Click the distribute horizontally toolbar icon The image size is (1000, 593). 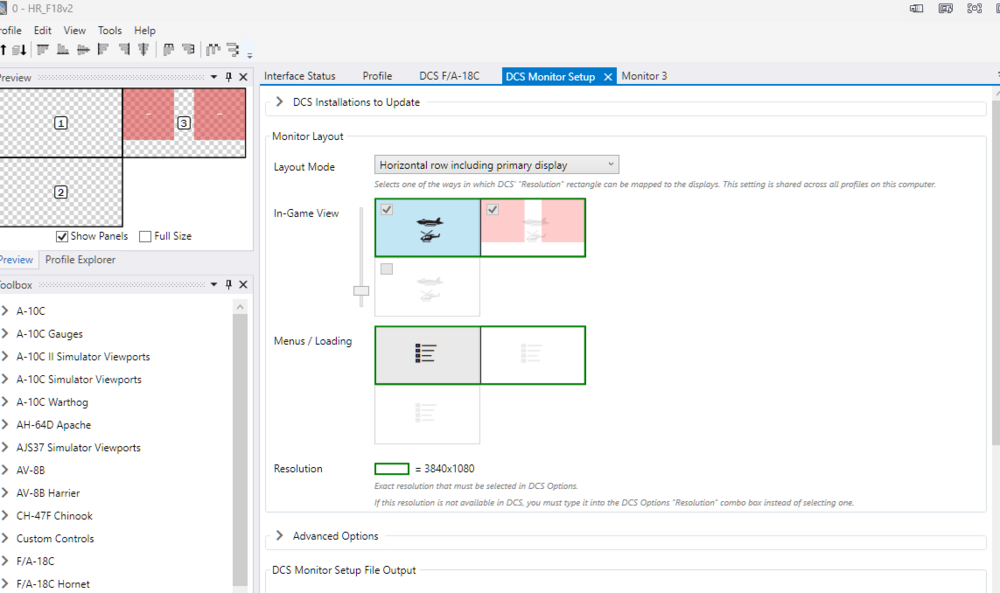click(x=213, y=50)
